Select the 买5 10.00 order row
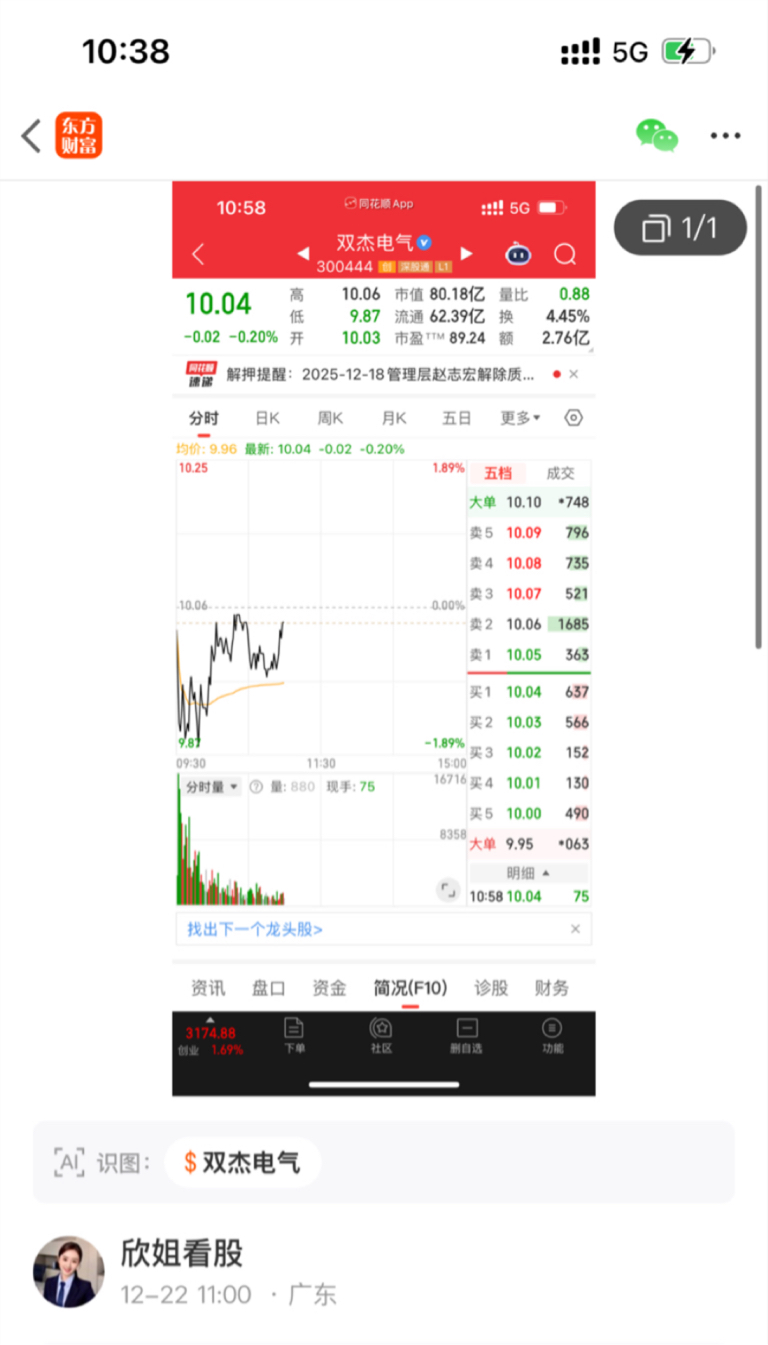This screenshot has height=1345, width=768. coord(529,813)
